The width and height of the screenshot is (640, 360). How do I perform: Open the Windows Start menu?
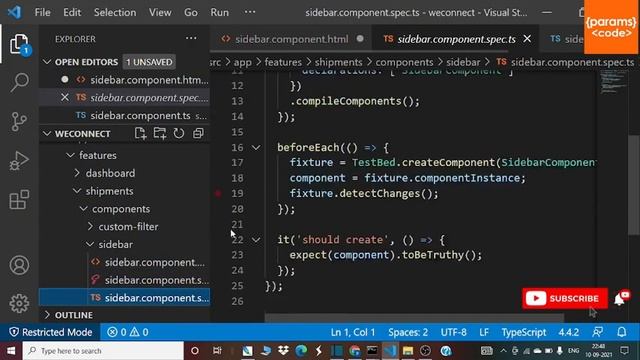(11, 351)
